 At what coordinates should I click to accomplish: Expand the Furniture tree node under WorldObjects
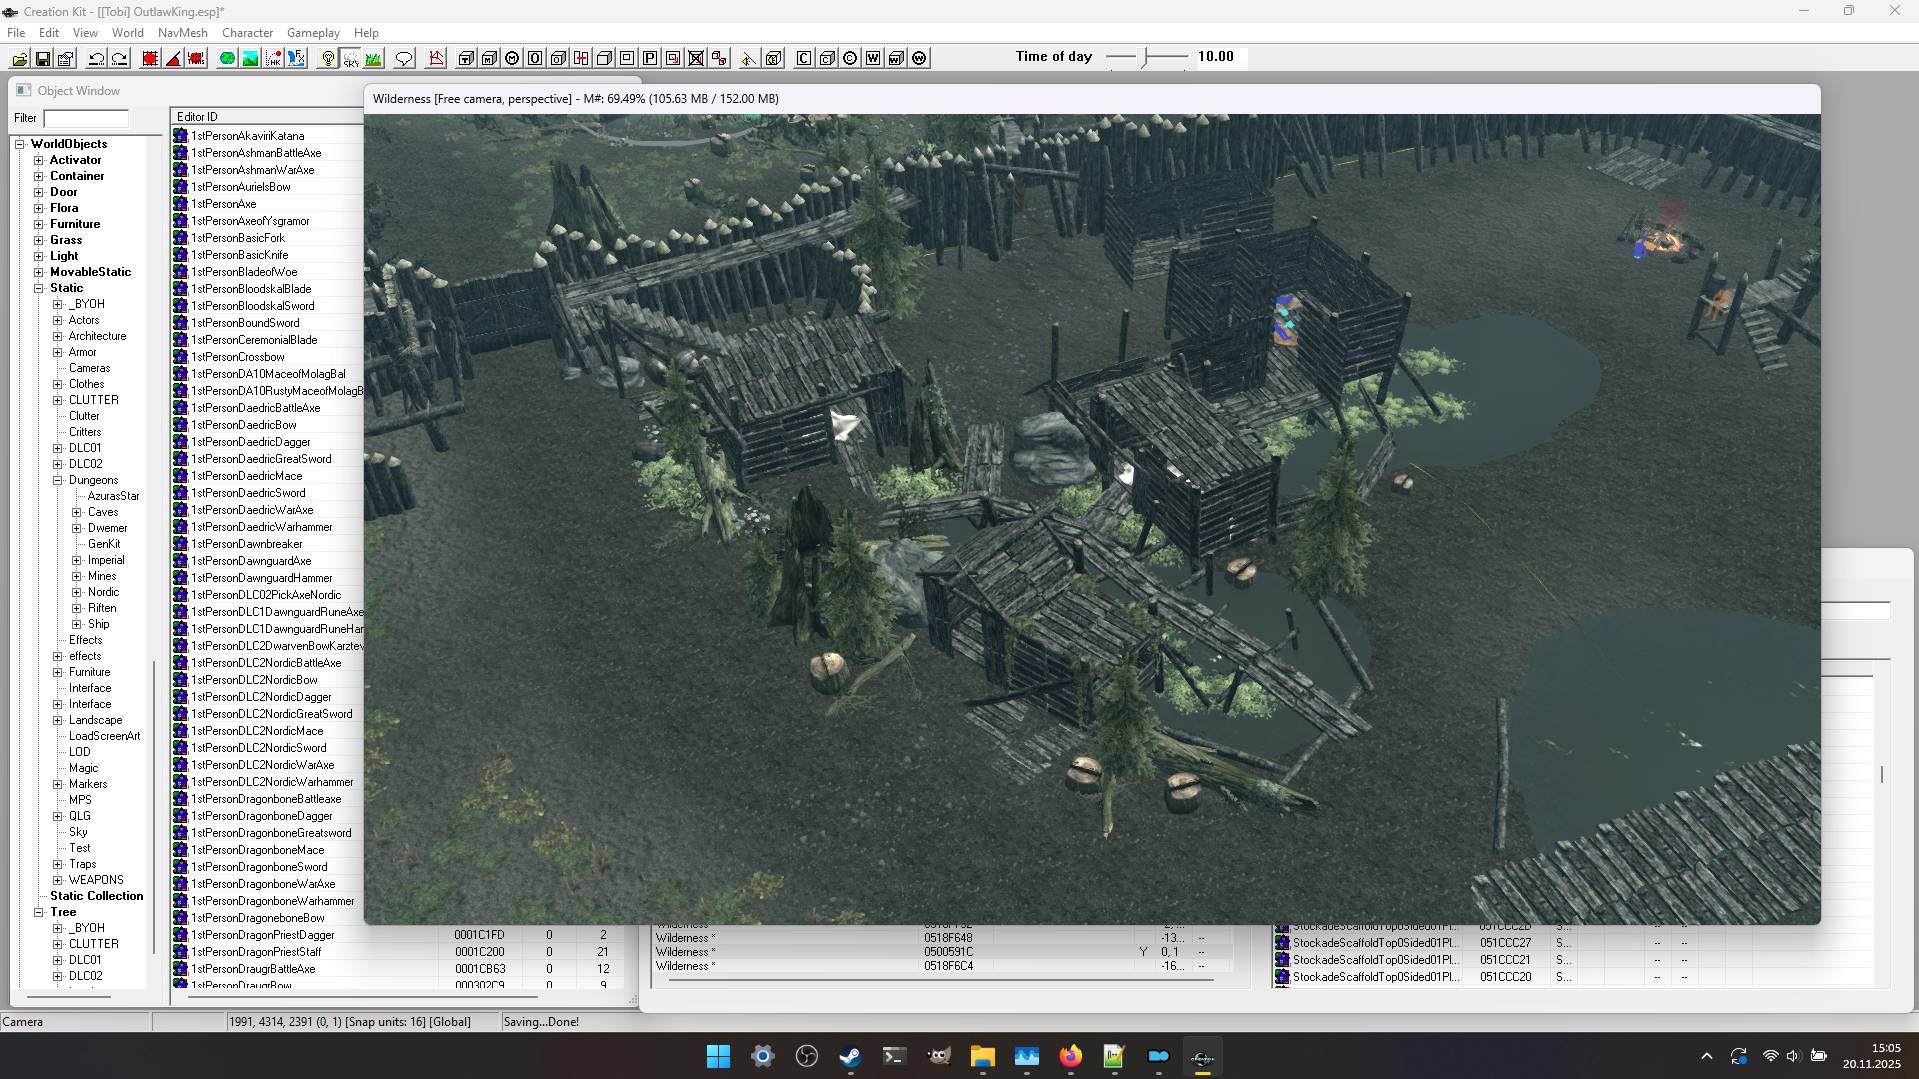39,224
